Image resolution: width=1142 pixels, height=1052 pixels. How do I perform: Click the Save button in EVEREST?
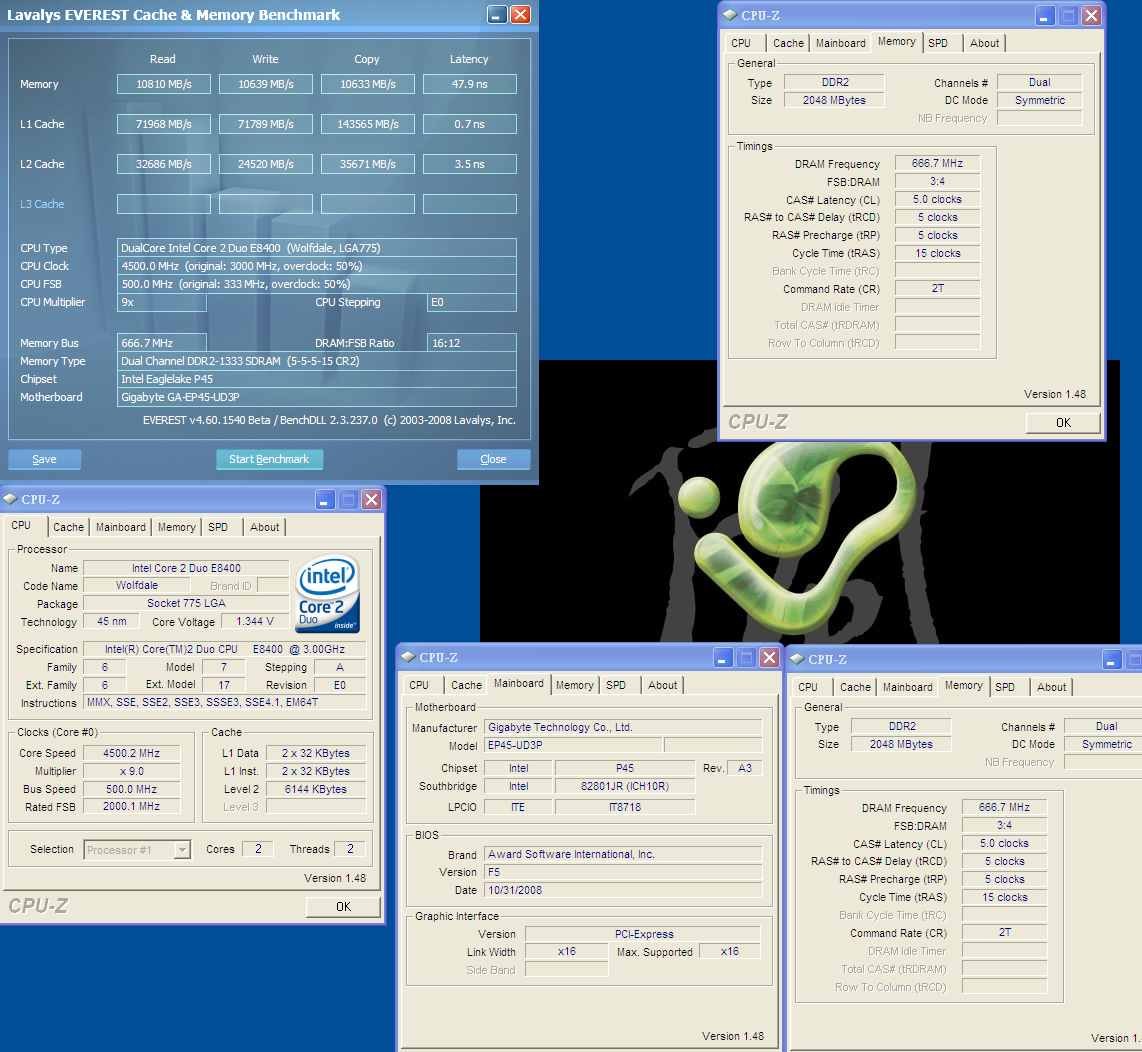pos(44,459)
